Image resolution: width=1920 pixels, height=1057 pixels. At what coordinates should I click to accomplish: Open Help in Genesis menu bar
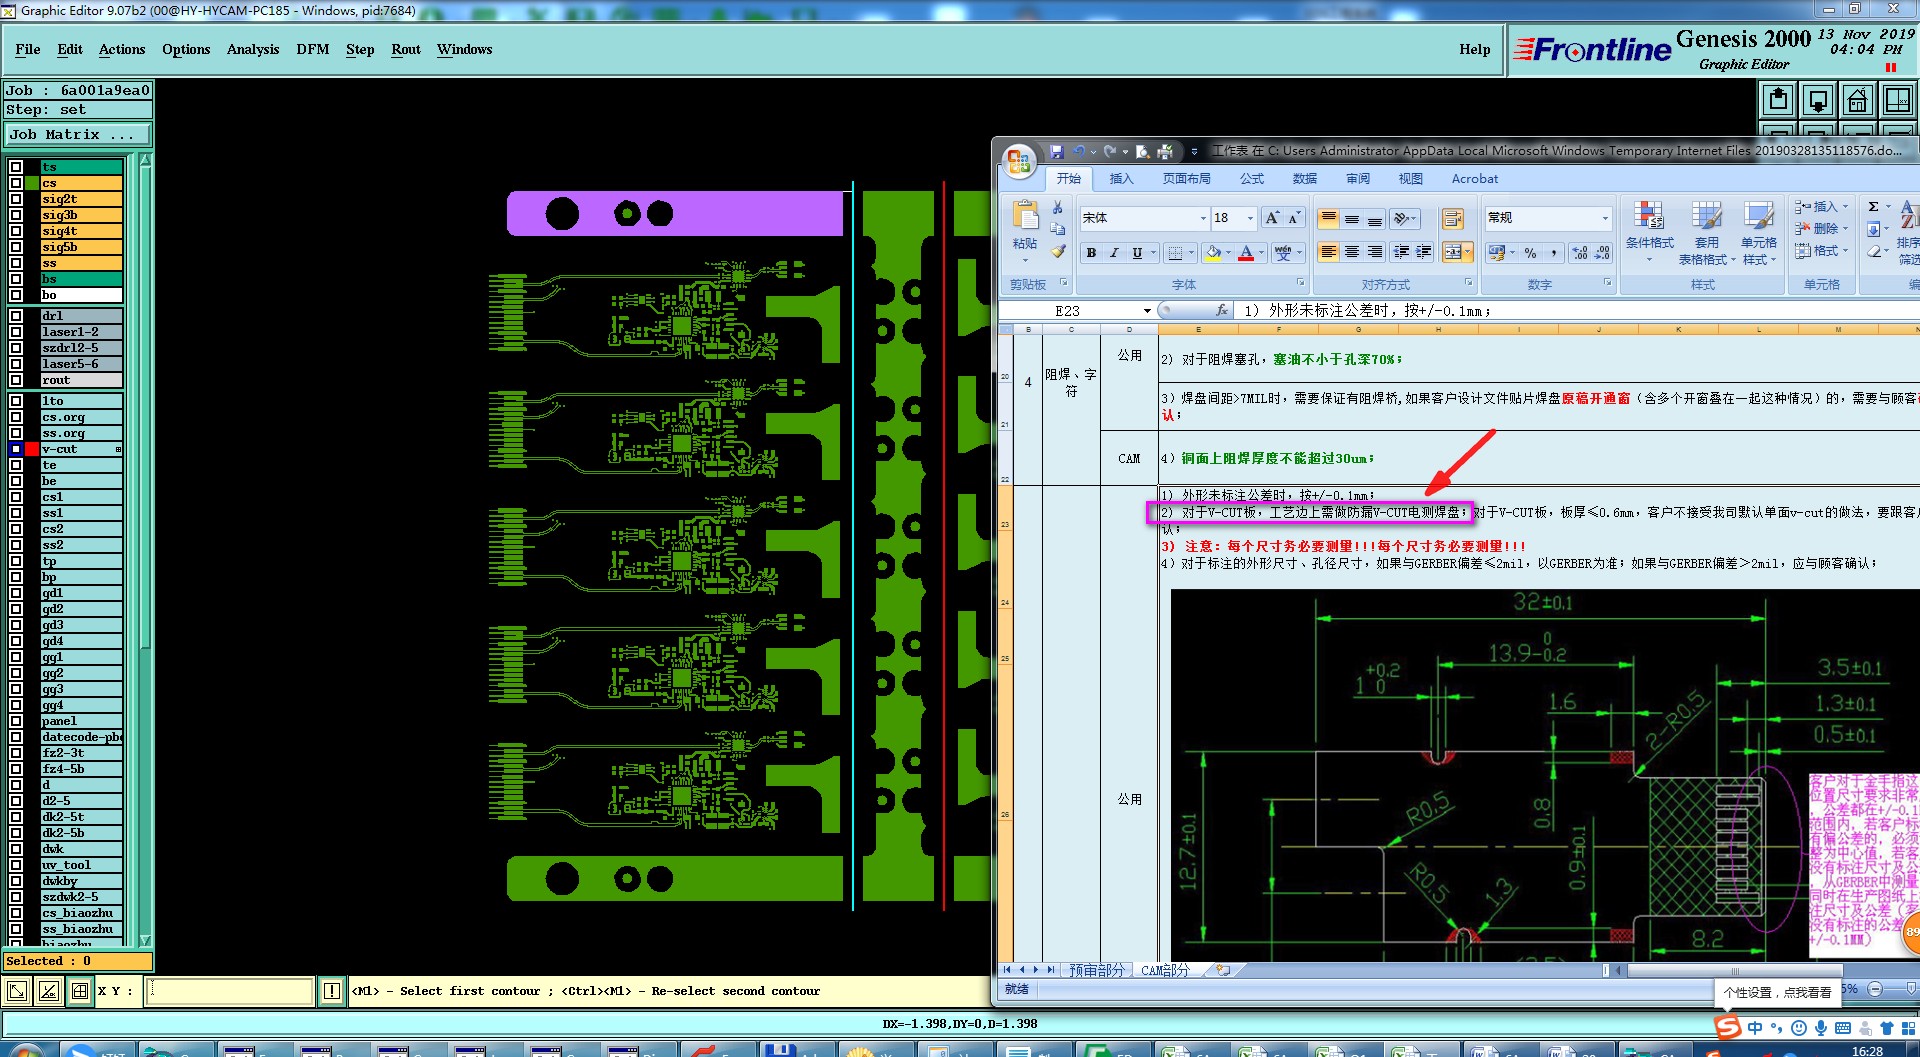pos(1474,49)
